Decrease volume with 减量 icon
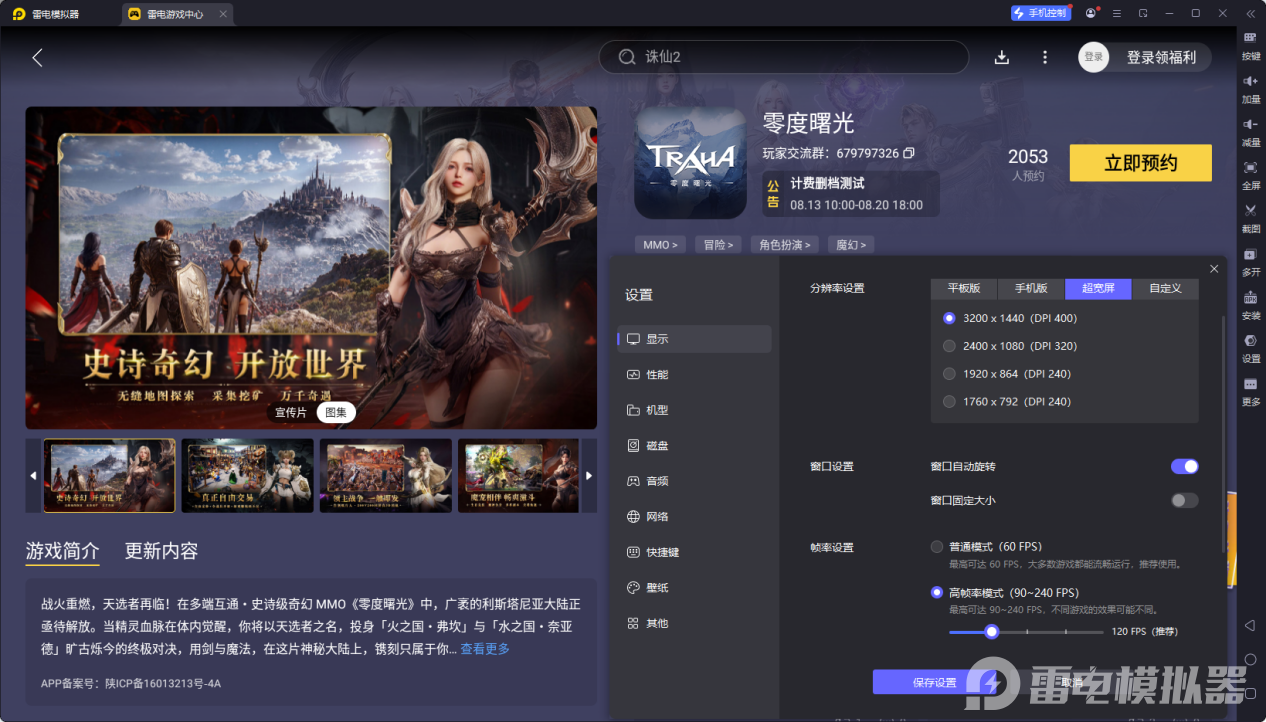The image size is (1266, 722). pyautogui.click(x=1250, y=130)
